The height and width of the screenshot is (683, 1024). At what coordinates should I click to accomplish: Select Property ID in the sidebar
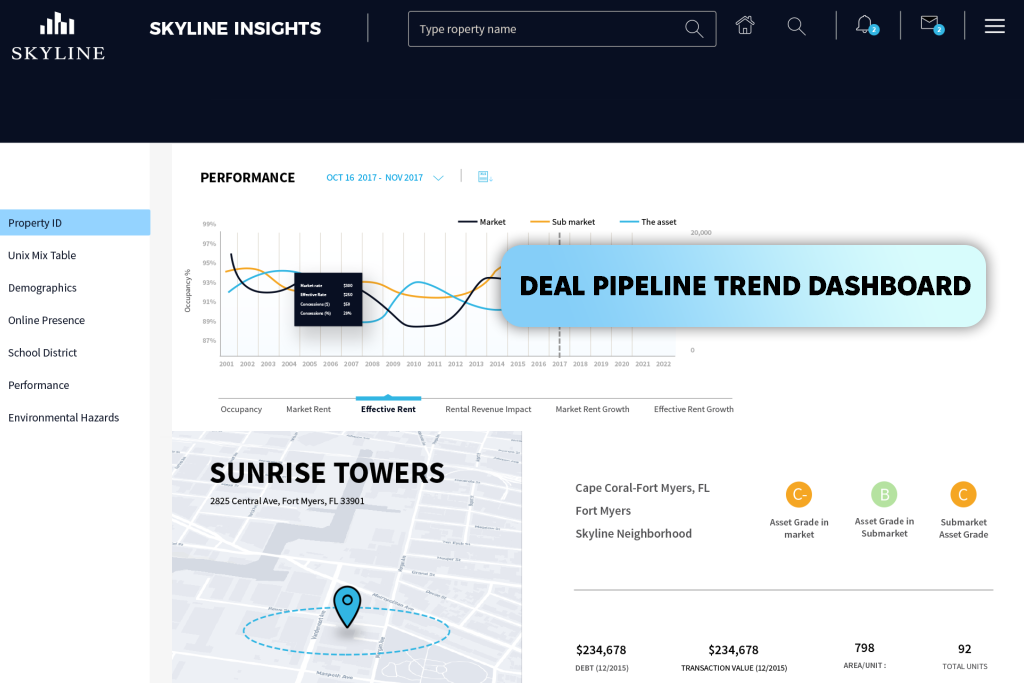click(75, 223)
